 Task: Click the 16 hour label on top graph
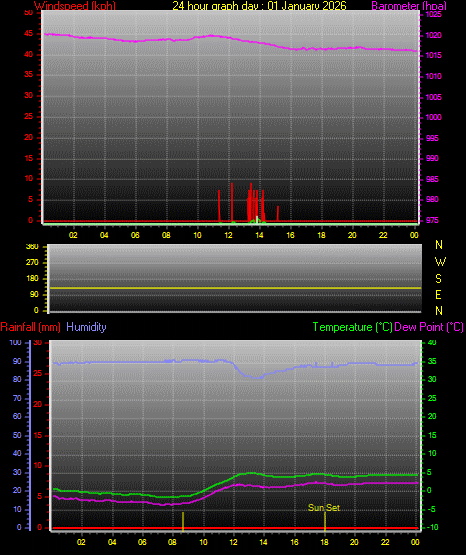click(290, 235)
